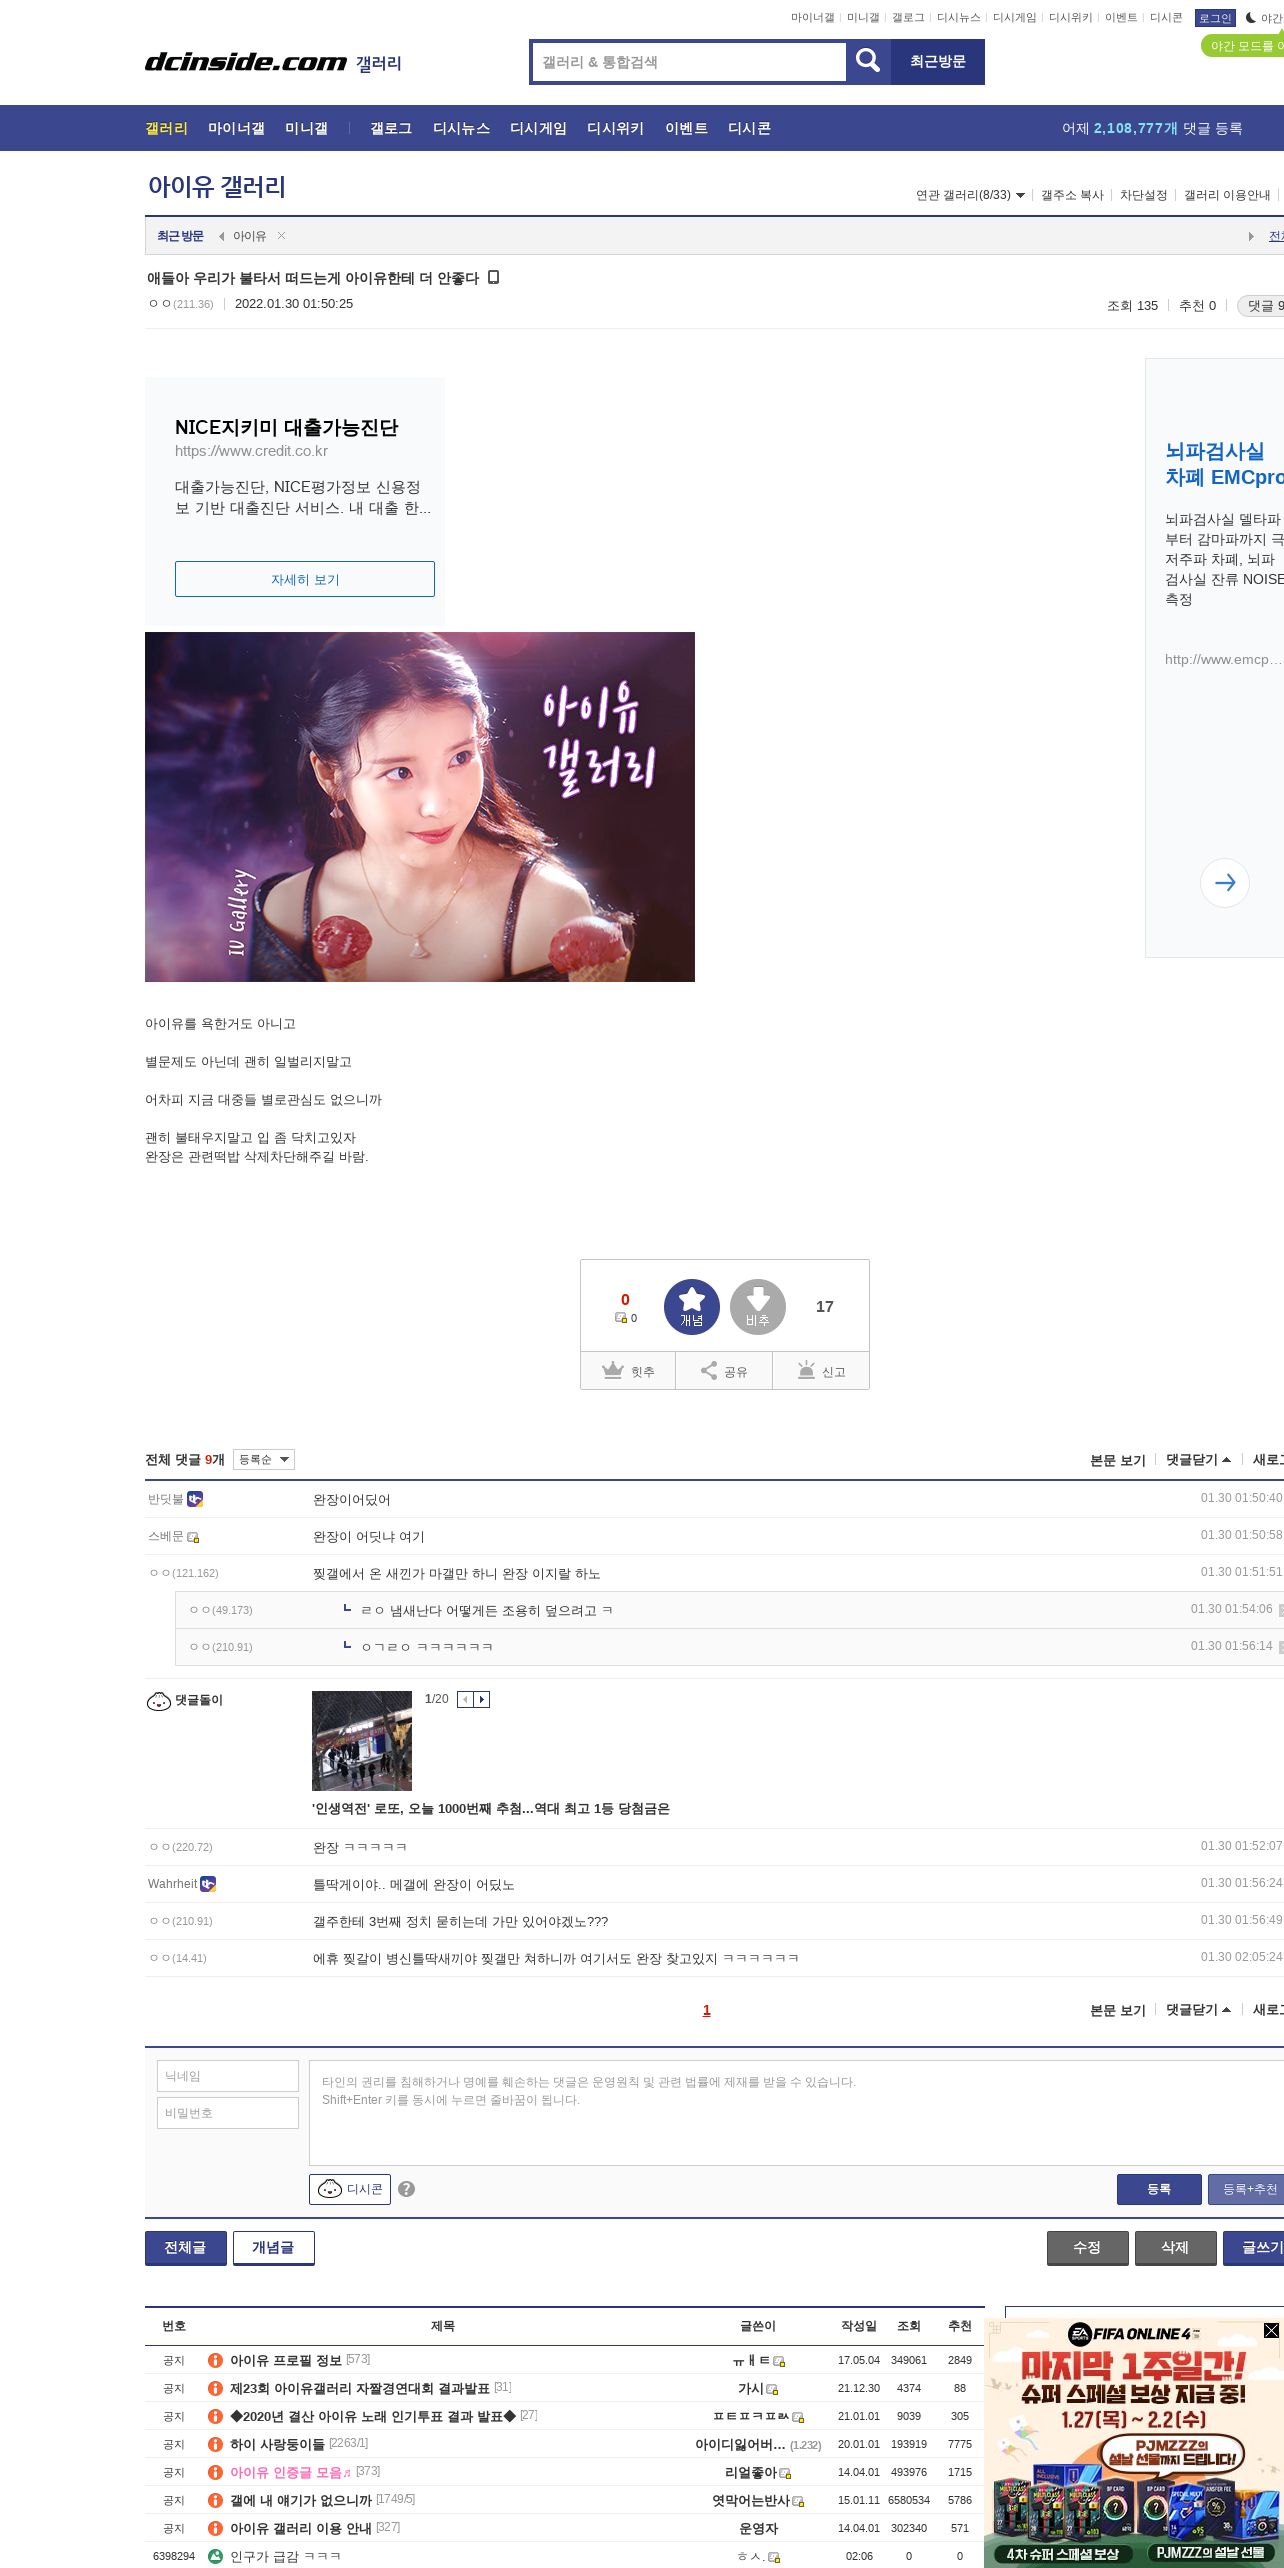1284x2568 pixels.
Task: Click 차단설정 link
Action: click(1144, 195)
